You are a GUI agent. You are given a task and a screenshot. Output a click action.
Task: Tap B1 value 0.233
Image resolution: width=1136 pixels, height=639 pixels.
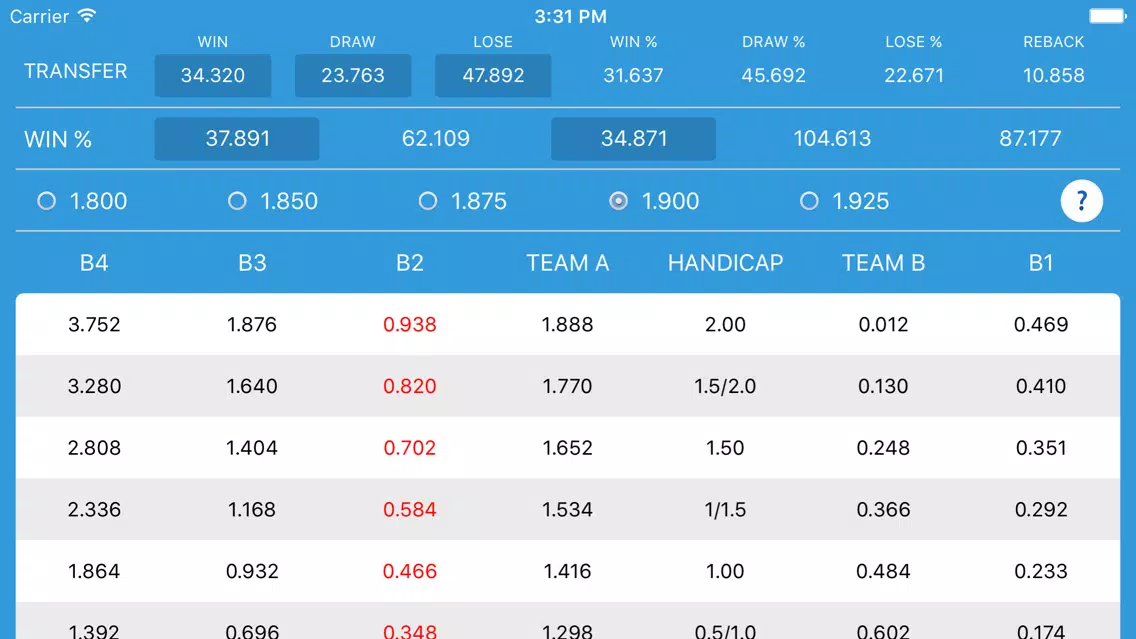click(1041, 571)
